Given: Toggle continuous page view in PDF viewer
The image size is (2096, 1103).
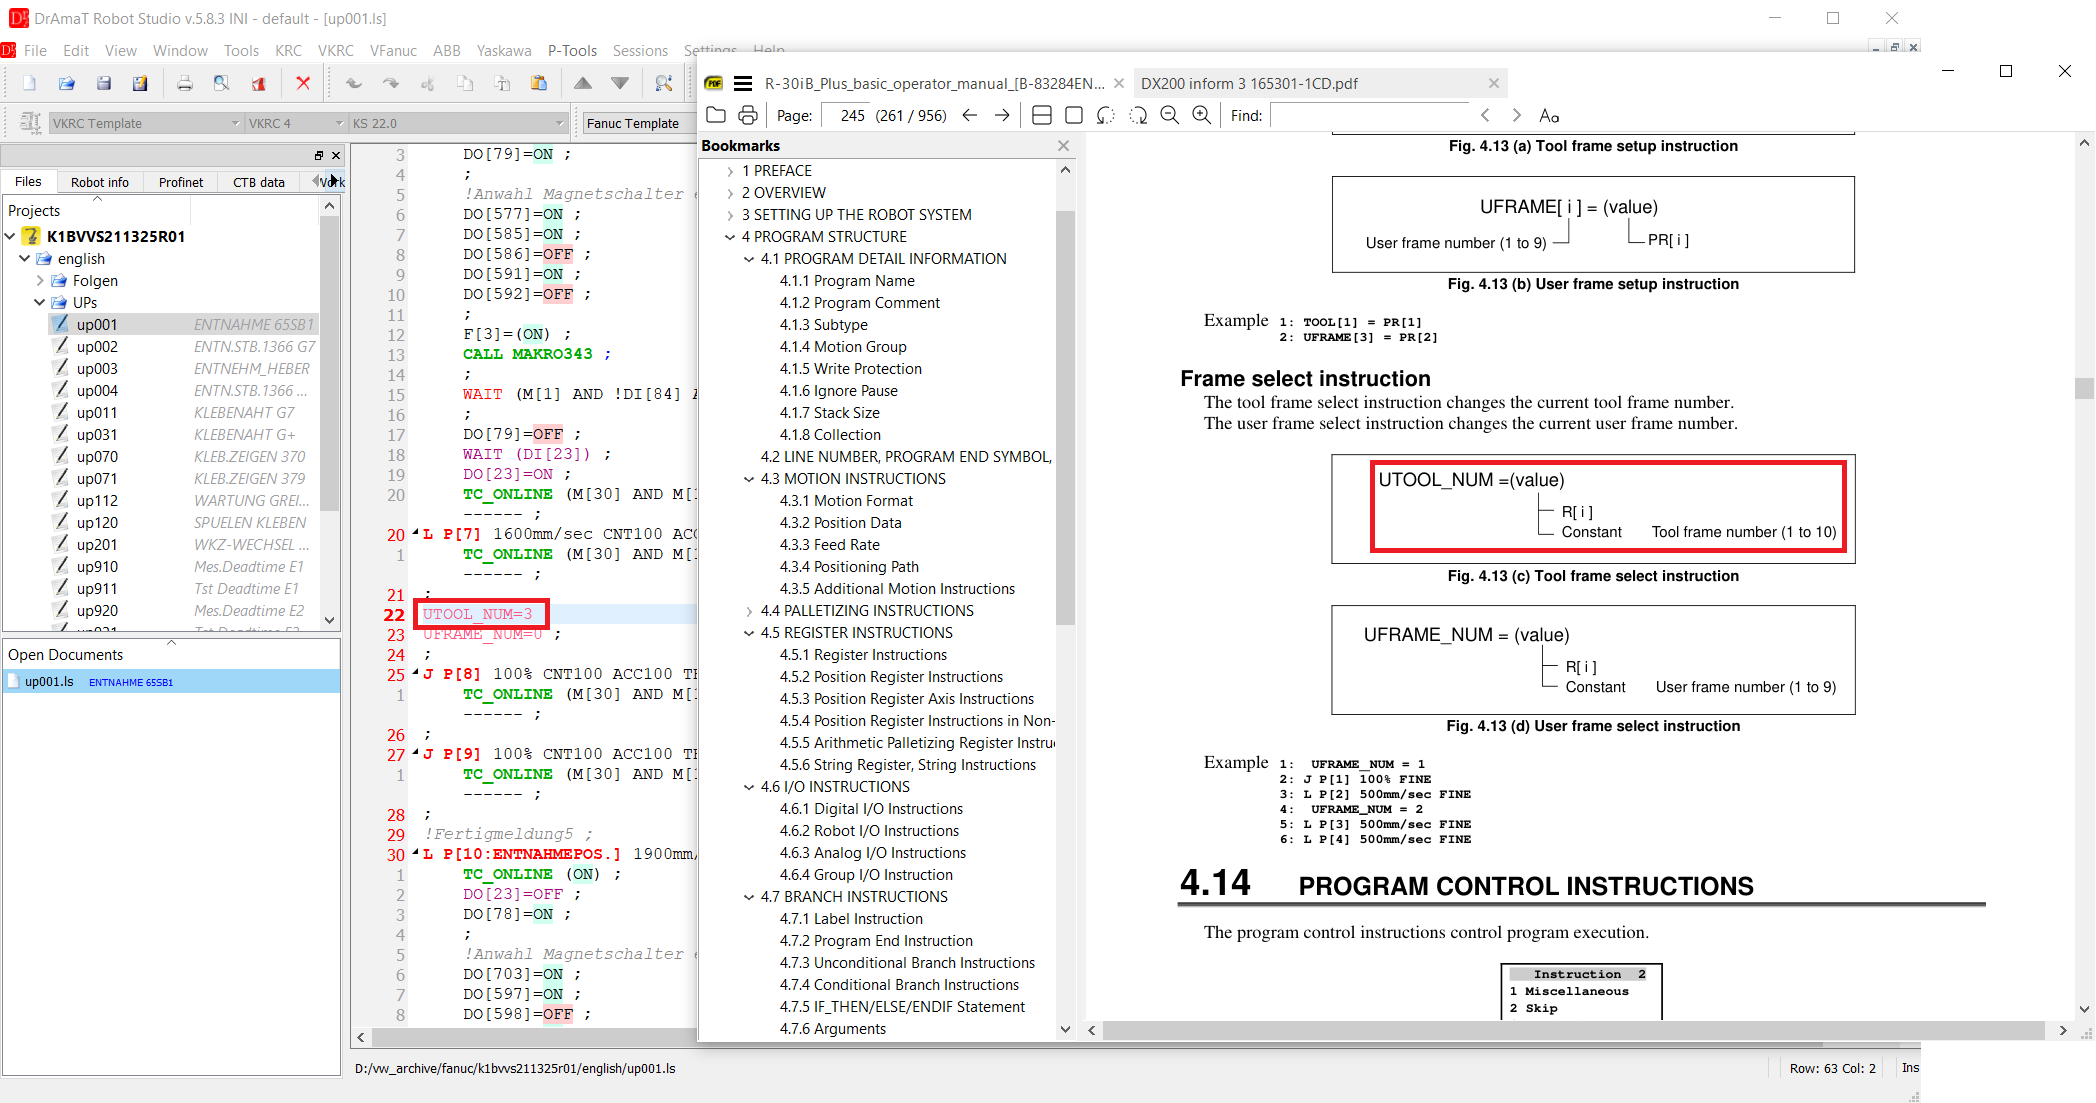Looking at the screenshot, I should coord(1042,115).
